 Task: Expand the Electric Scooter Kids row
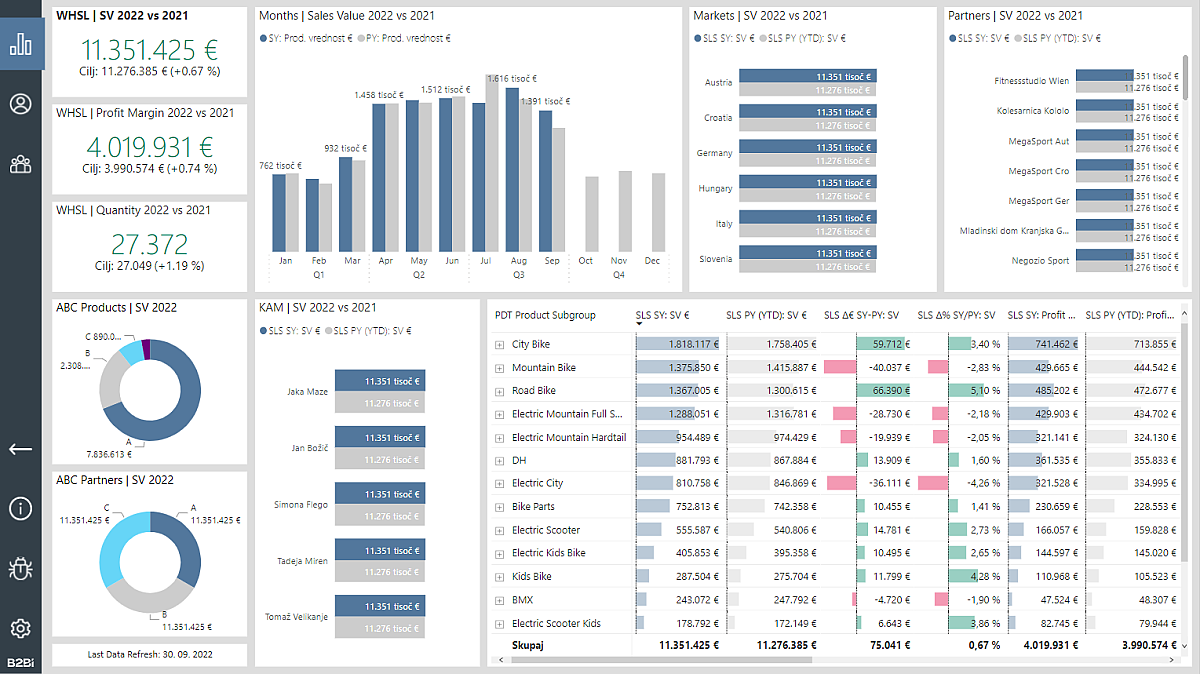(x=498, y=622)
